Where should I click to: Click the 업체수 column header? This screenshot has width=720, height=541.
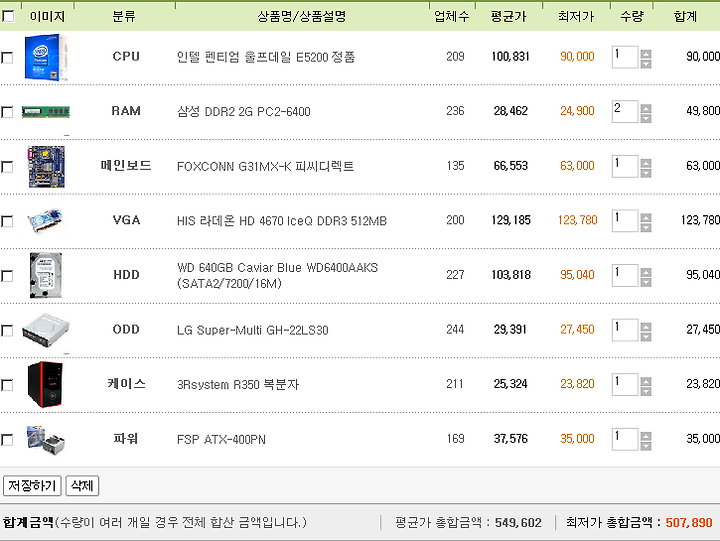[x=452, y=17]
